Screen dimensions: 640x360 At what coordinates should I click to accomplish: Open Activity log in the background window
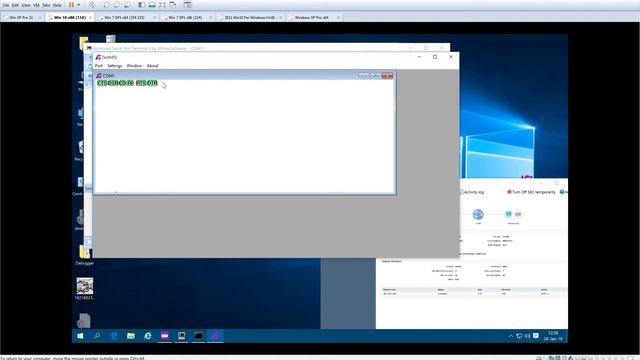(473, 192)
